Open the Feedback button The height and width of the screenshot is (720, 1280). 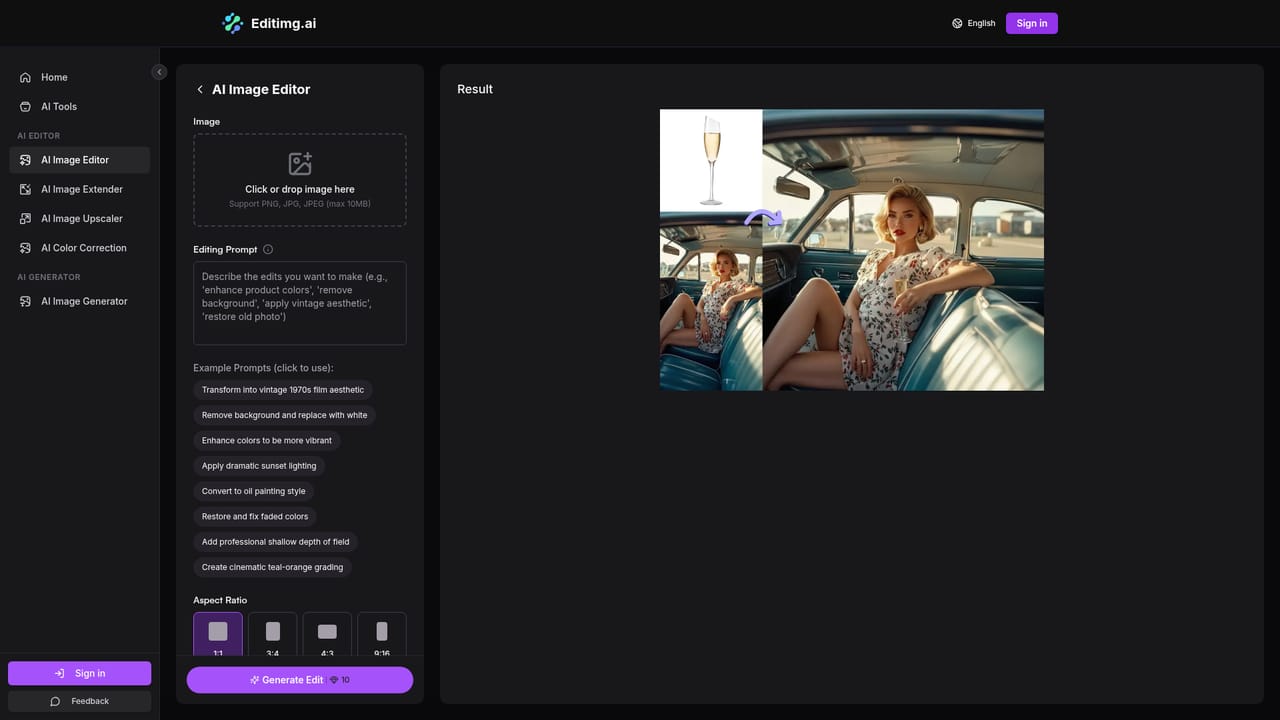(x=80, y=701)
